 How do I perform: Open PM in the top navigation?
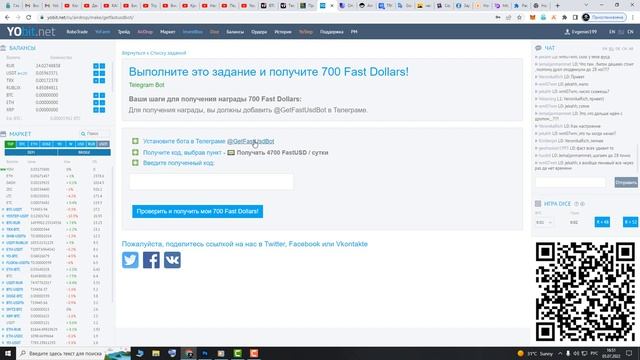354,32
